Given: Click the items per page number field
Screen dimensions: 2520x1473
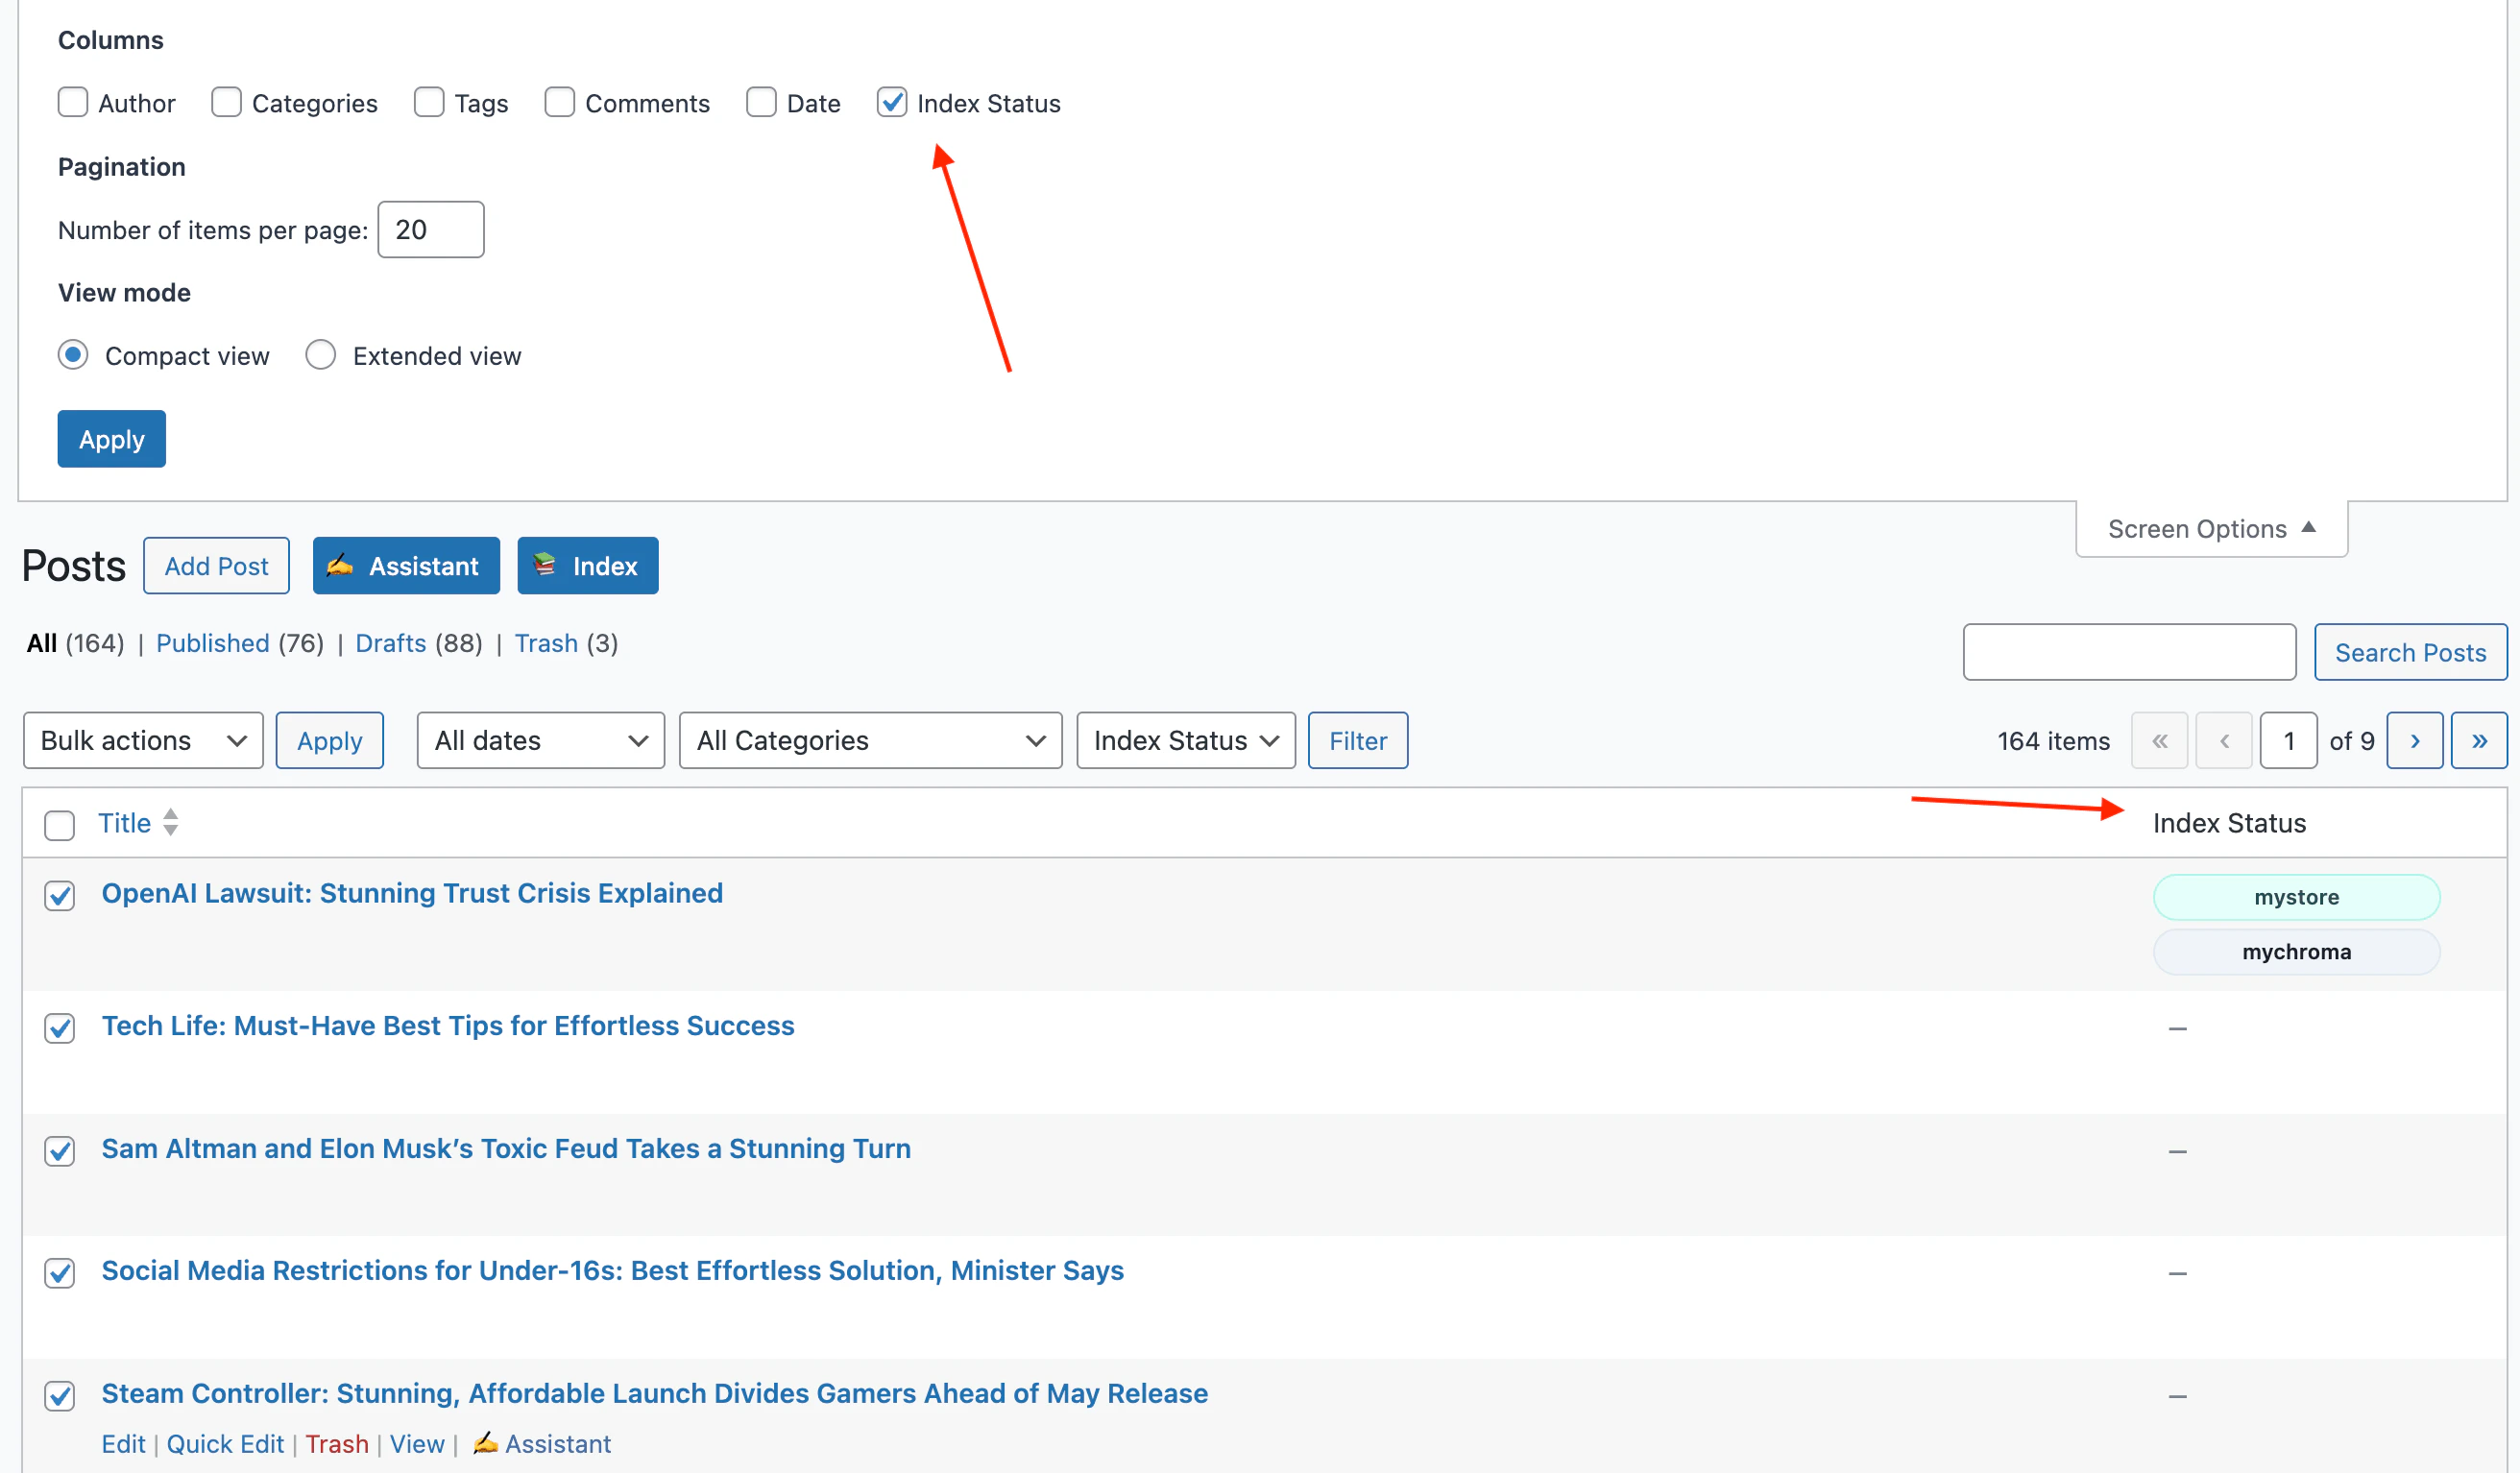Looking at the screenshot, I should (x=431, y=229).
